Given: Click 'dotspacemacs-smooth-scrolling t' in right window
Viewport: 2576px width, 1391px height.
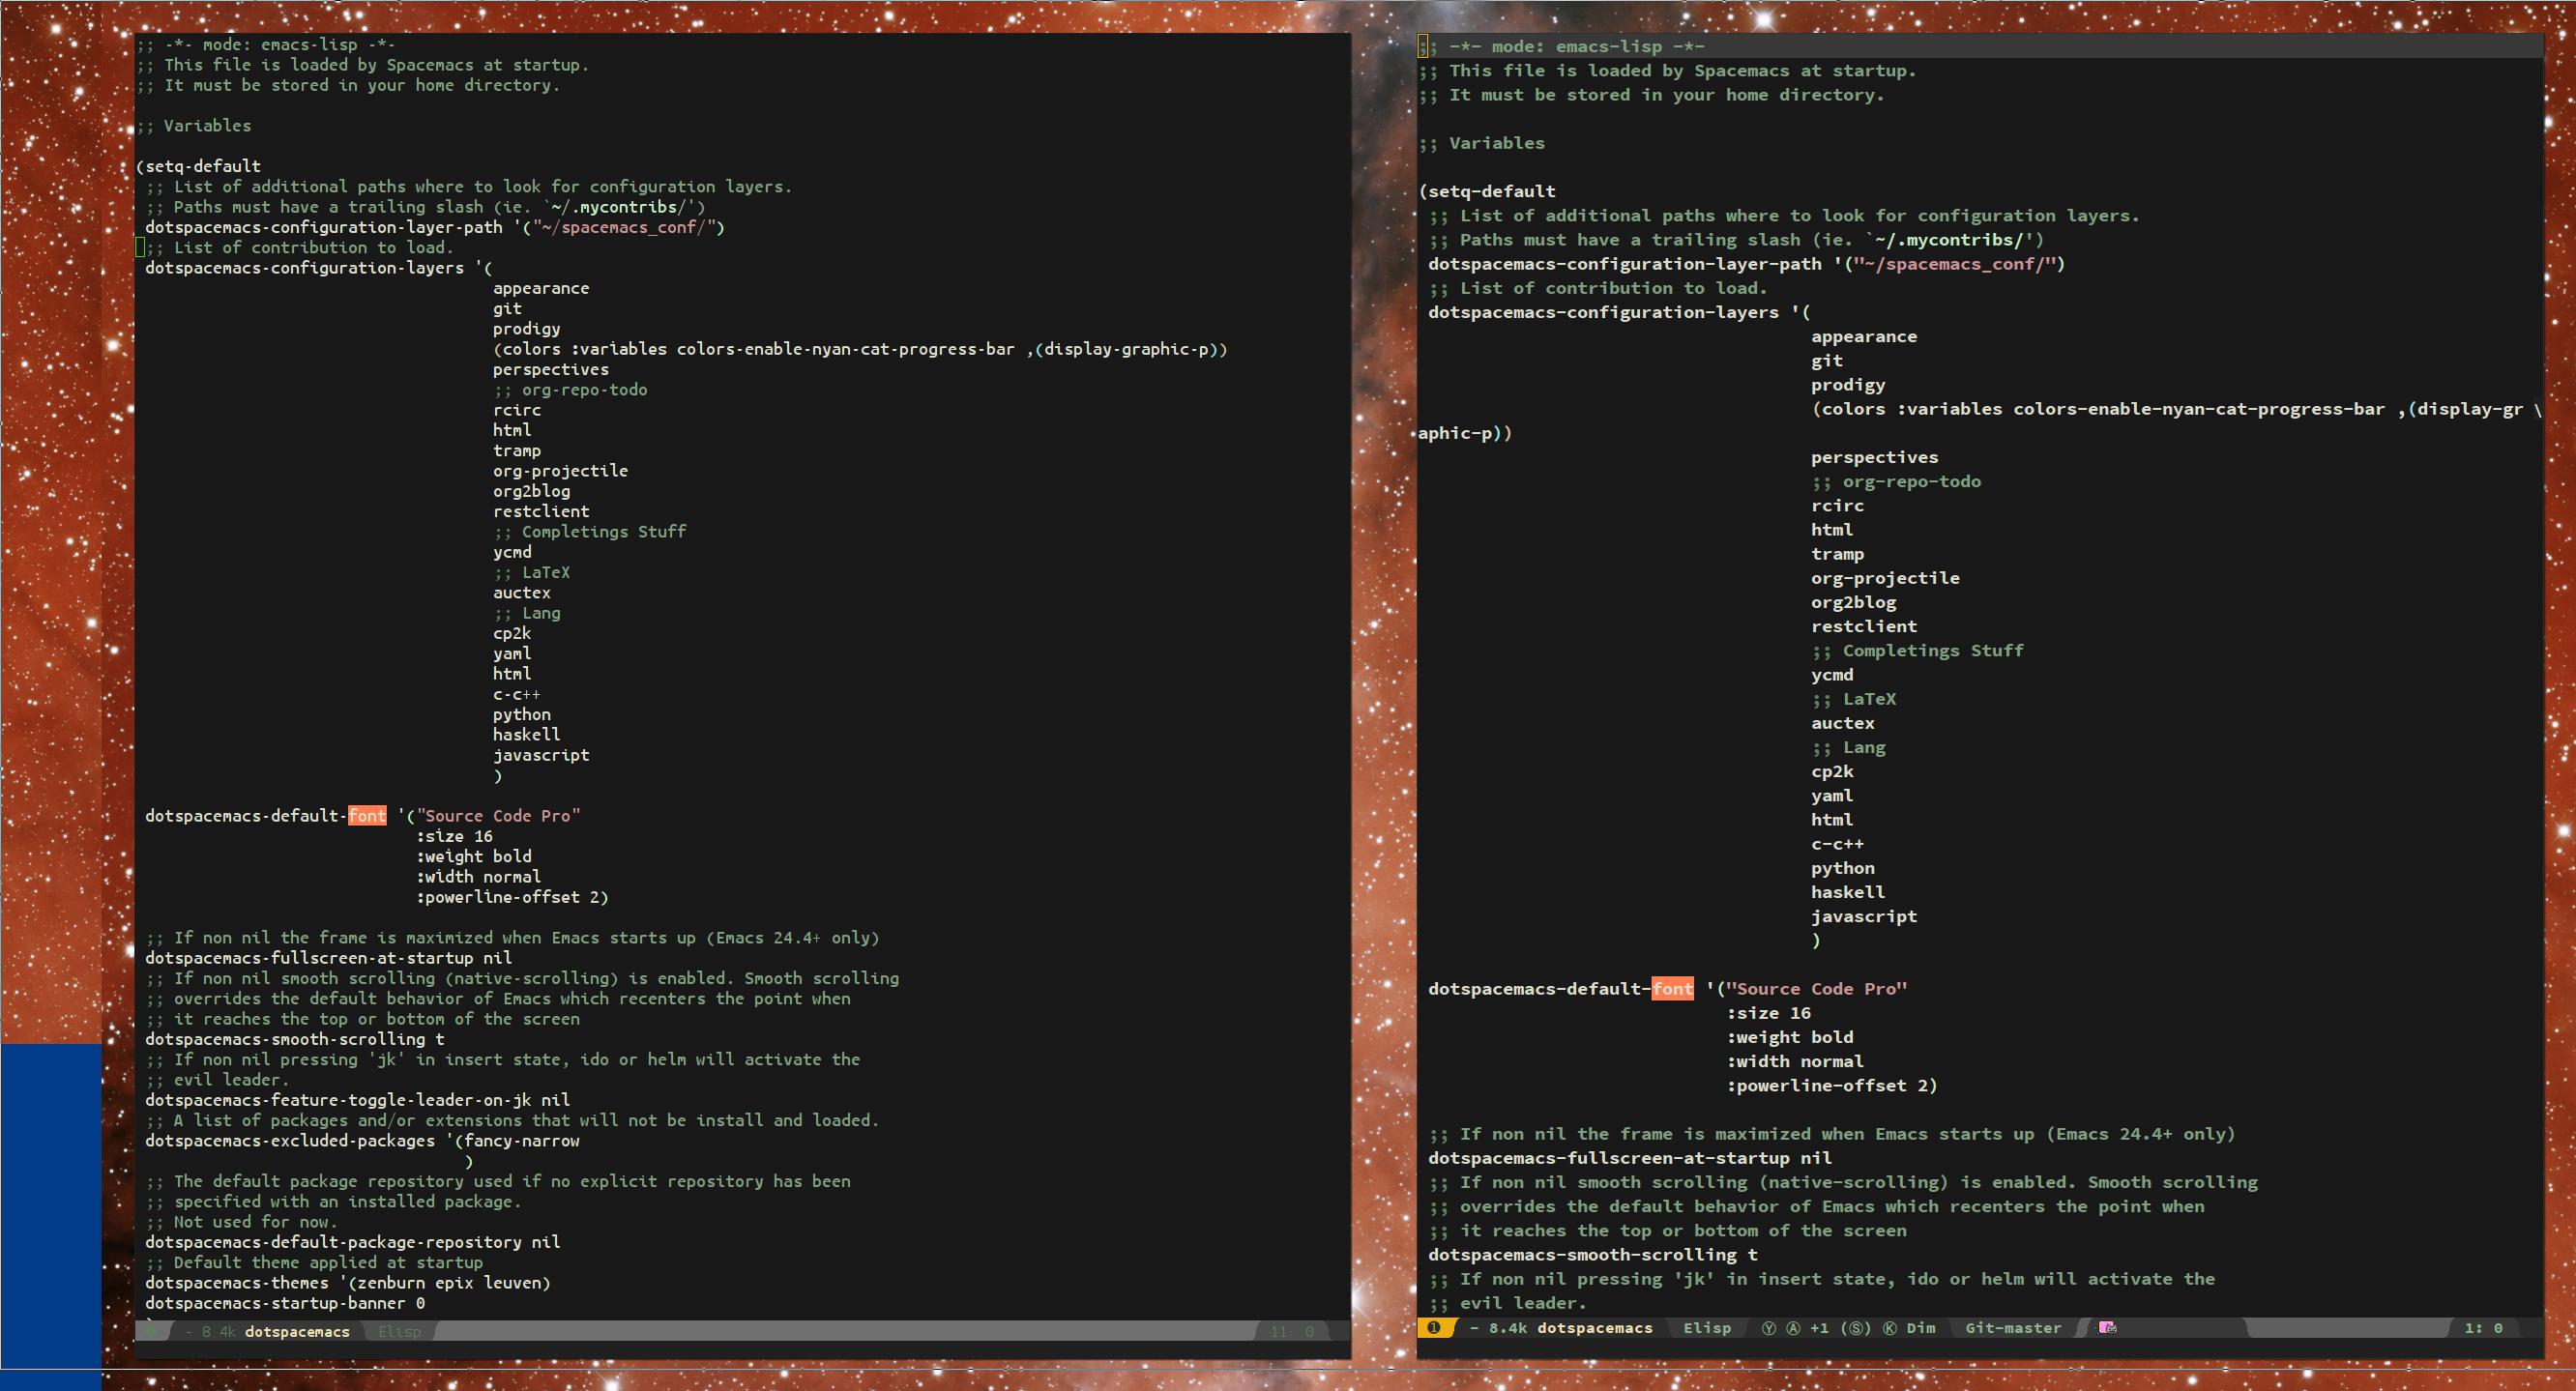Looking at the screenshot, I should coord(1593,1254).
